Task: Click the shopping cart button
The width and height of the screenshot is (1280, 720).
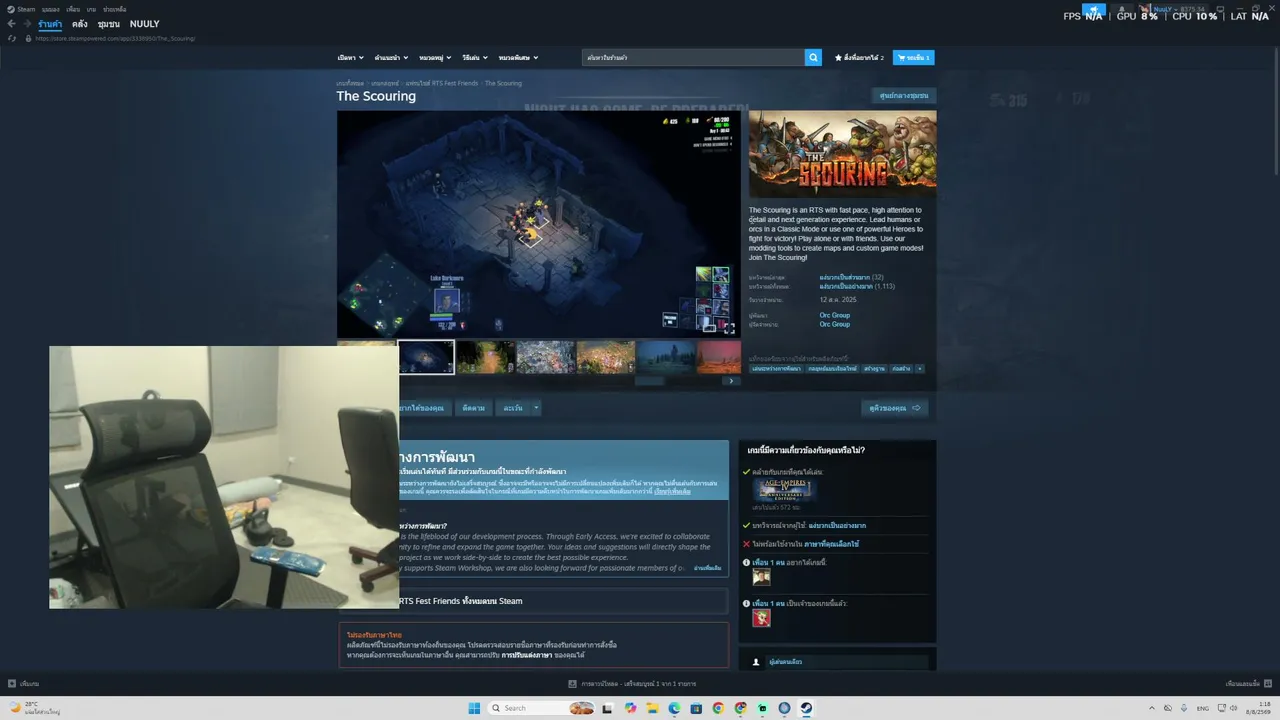Action: [x=913, y=58]
